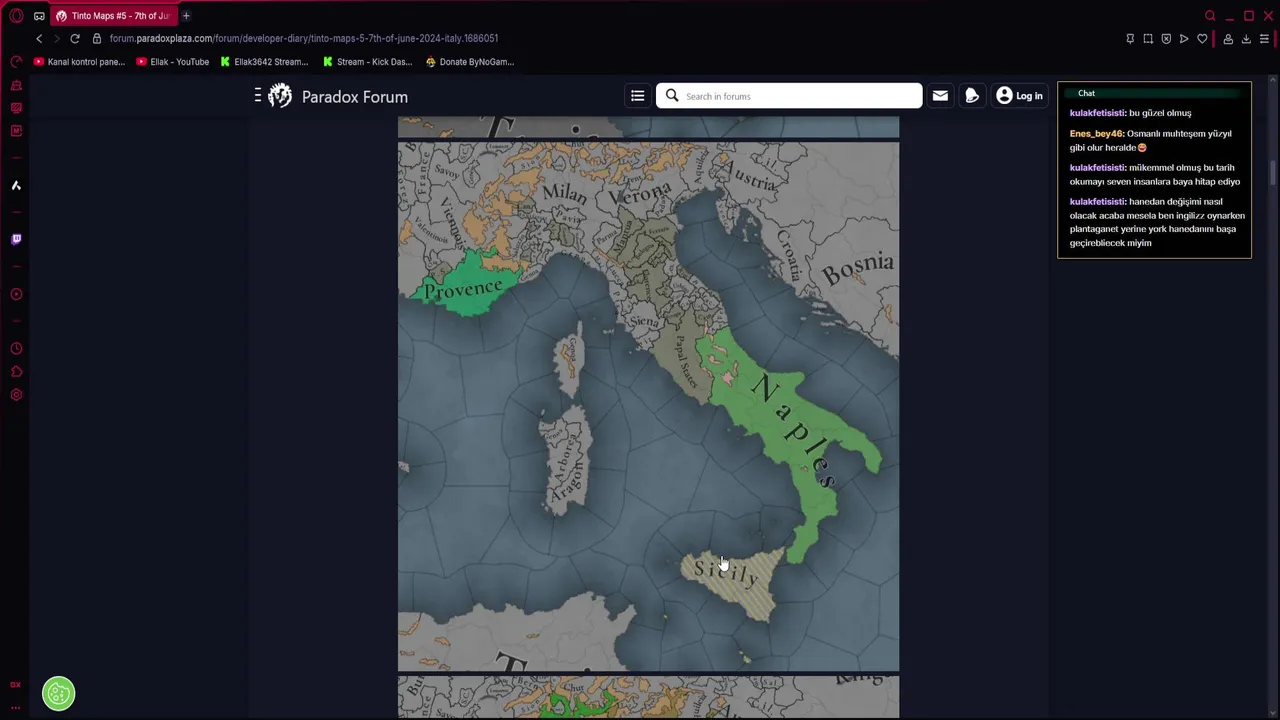1280x720 pixels.
Task: Click the page vertical scrollbar
Action: pos(1273,172)
